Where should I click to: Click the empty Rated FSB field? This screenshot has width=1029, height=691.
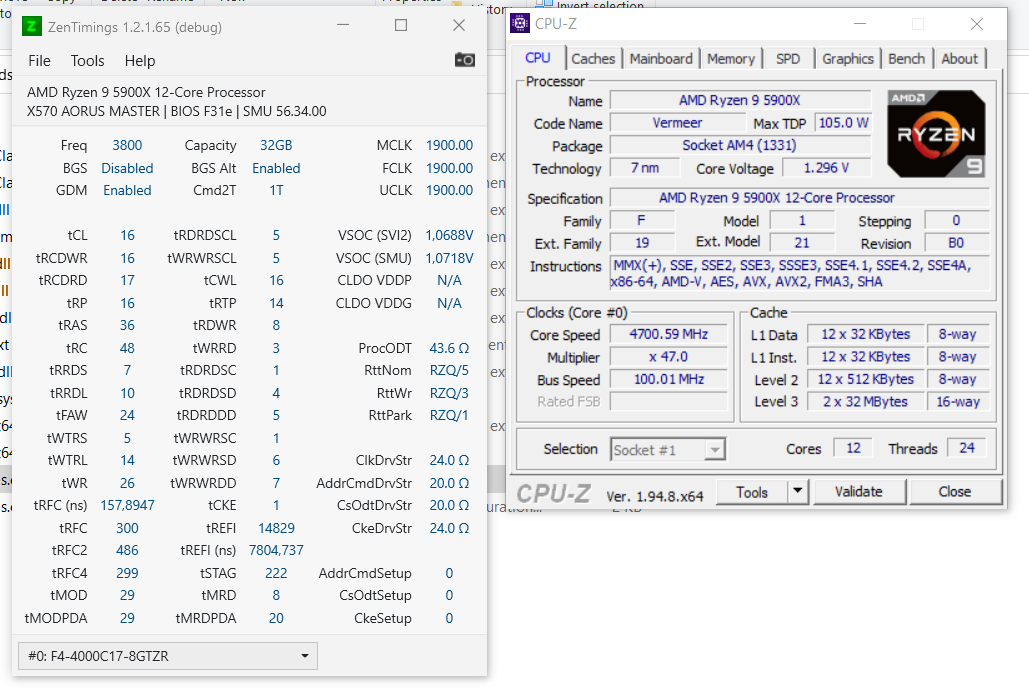click(x=669, y=402)
